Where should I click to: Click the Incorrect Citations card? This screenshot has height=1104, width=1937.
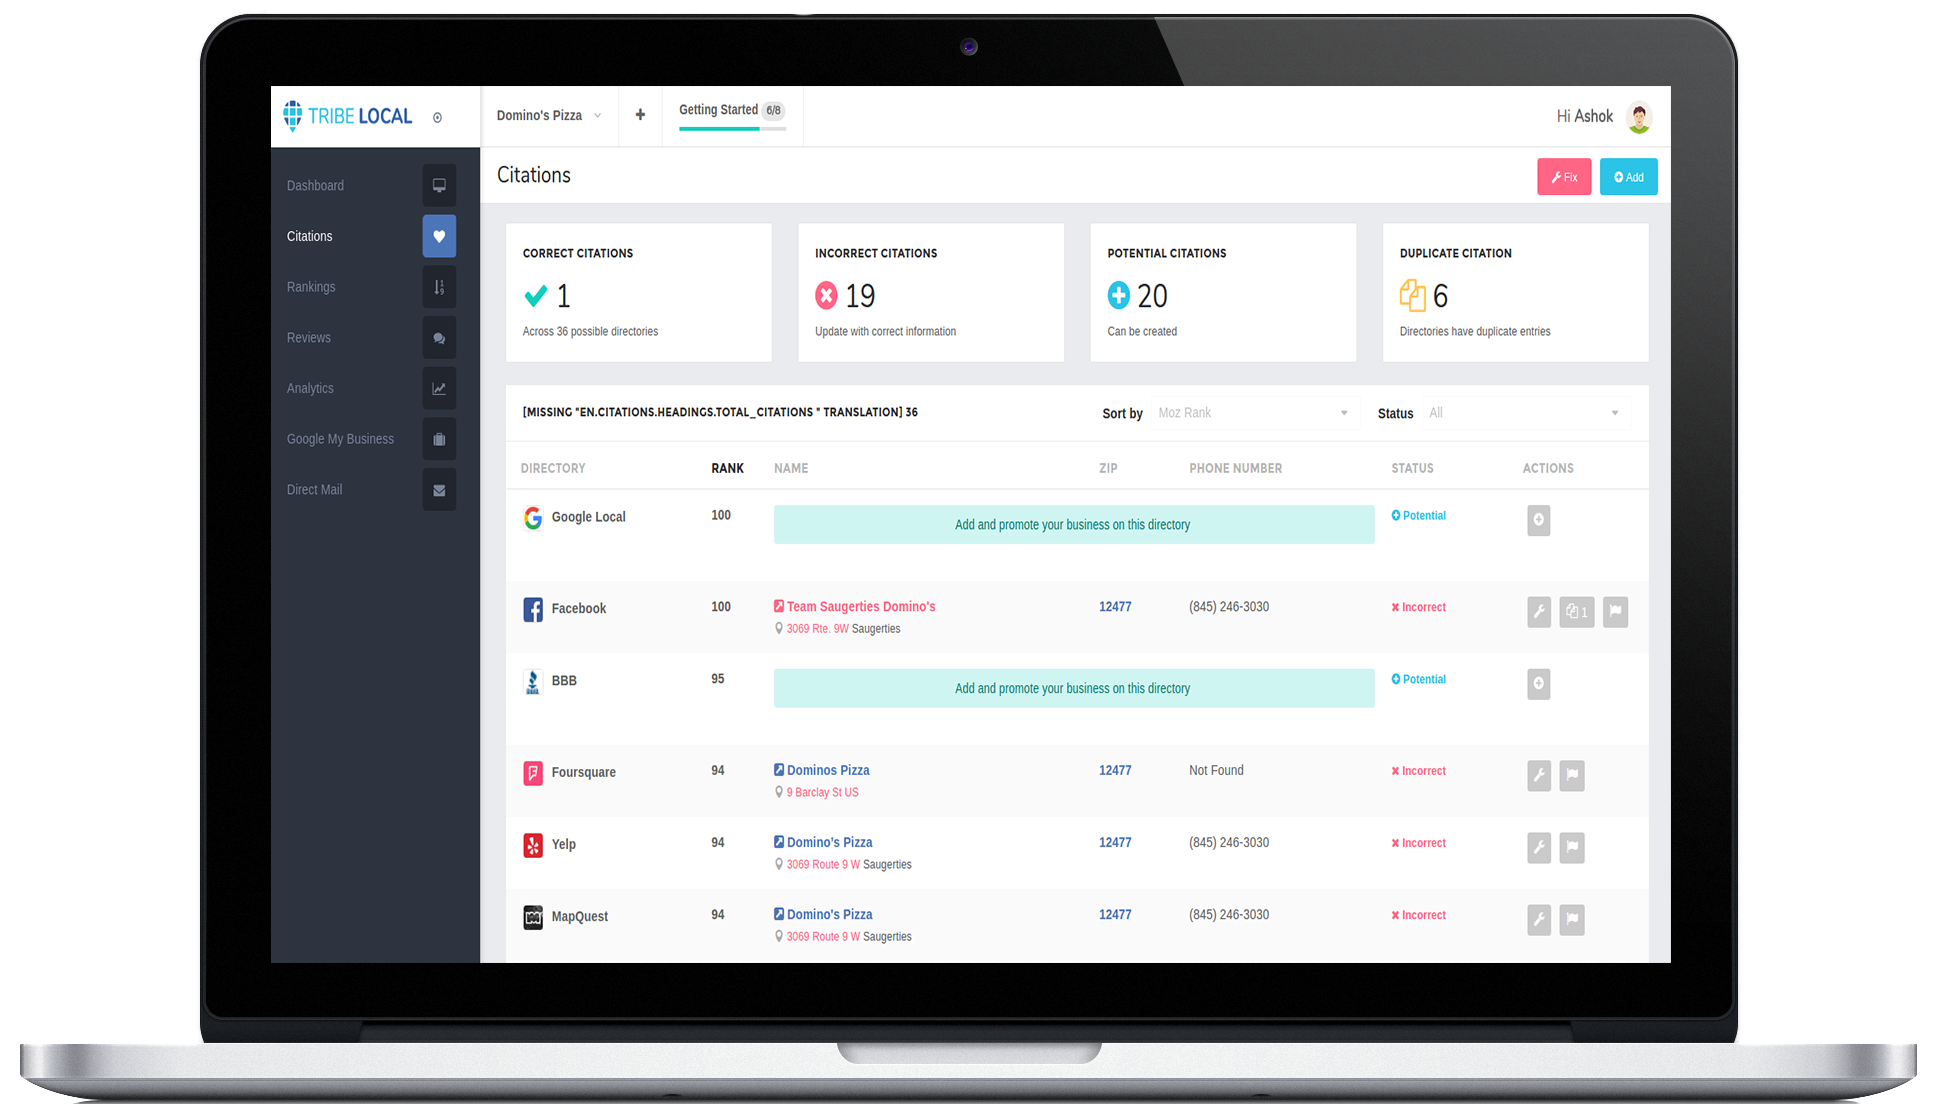click(x=931, y=292)
